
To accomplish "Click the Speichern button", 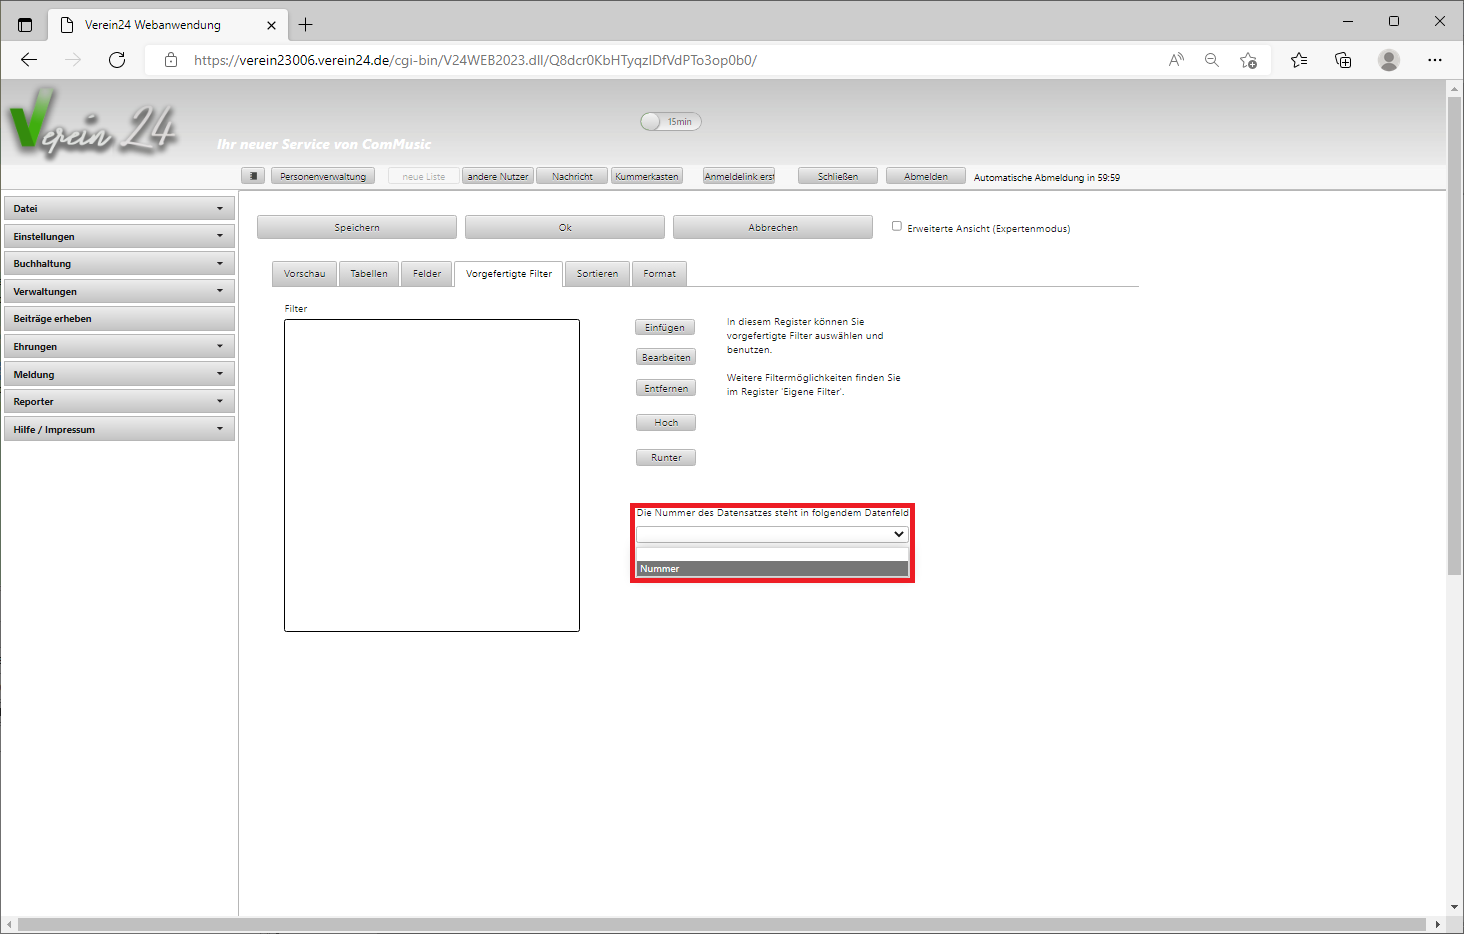I will click(357, 228).
